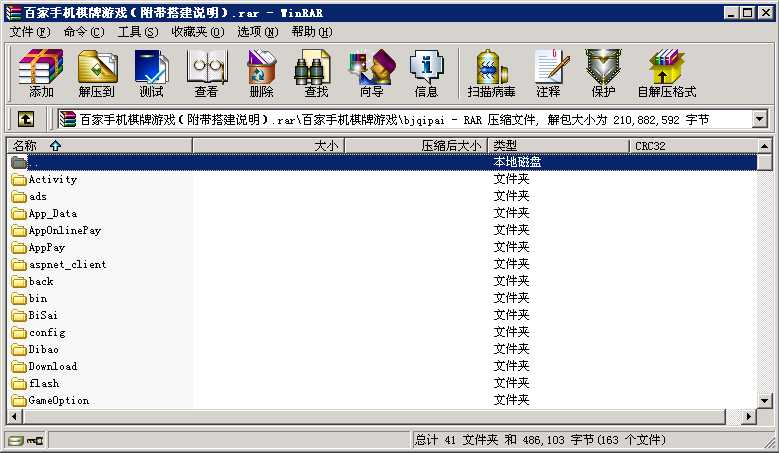Open the 收藏夹(O) menu
The image size is (779, 453).
(x=197, y=32)
